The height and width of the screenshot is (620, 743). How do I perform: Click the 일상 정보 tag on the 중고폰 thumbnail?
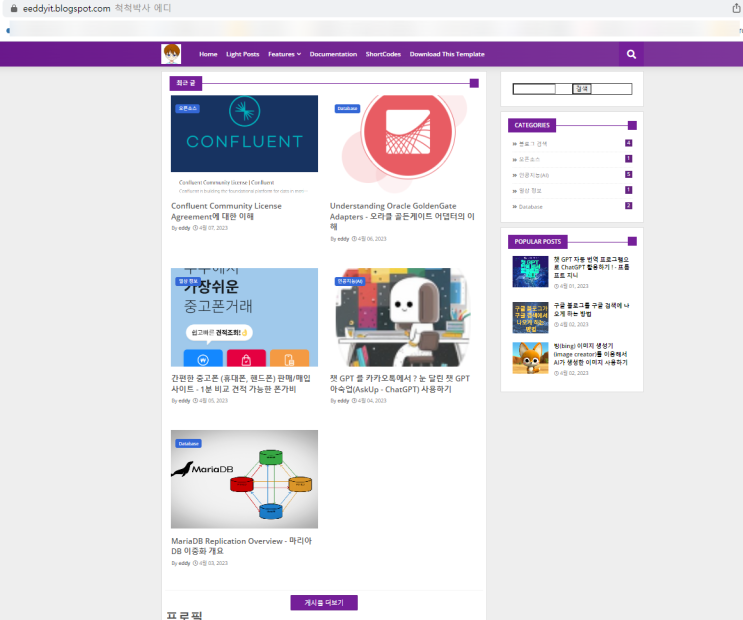(x=188, y=281)
